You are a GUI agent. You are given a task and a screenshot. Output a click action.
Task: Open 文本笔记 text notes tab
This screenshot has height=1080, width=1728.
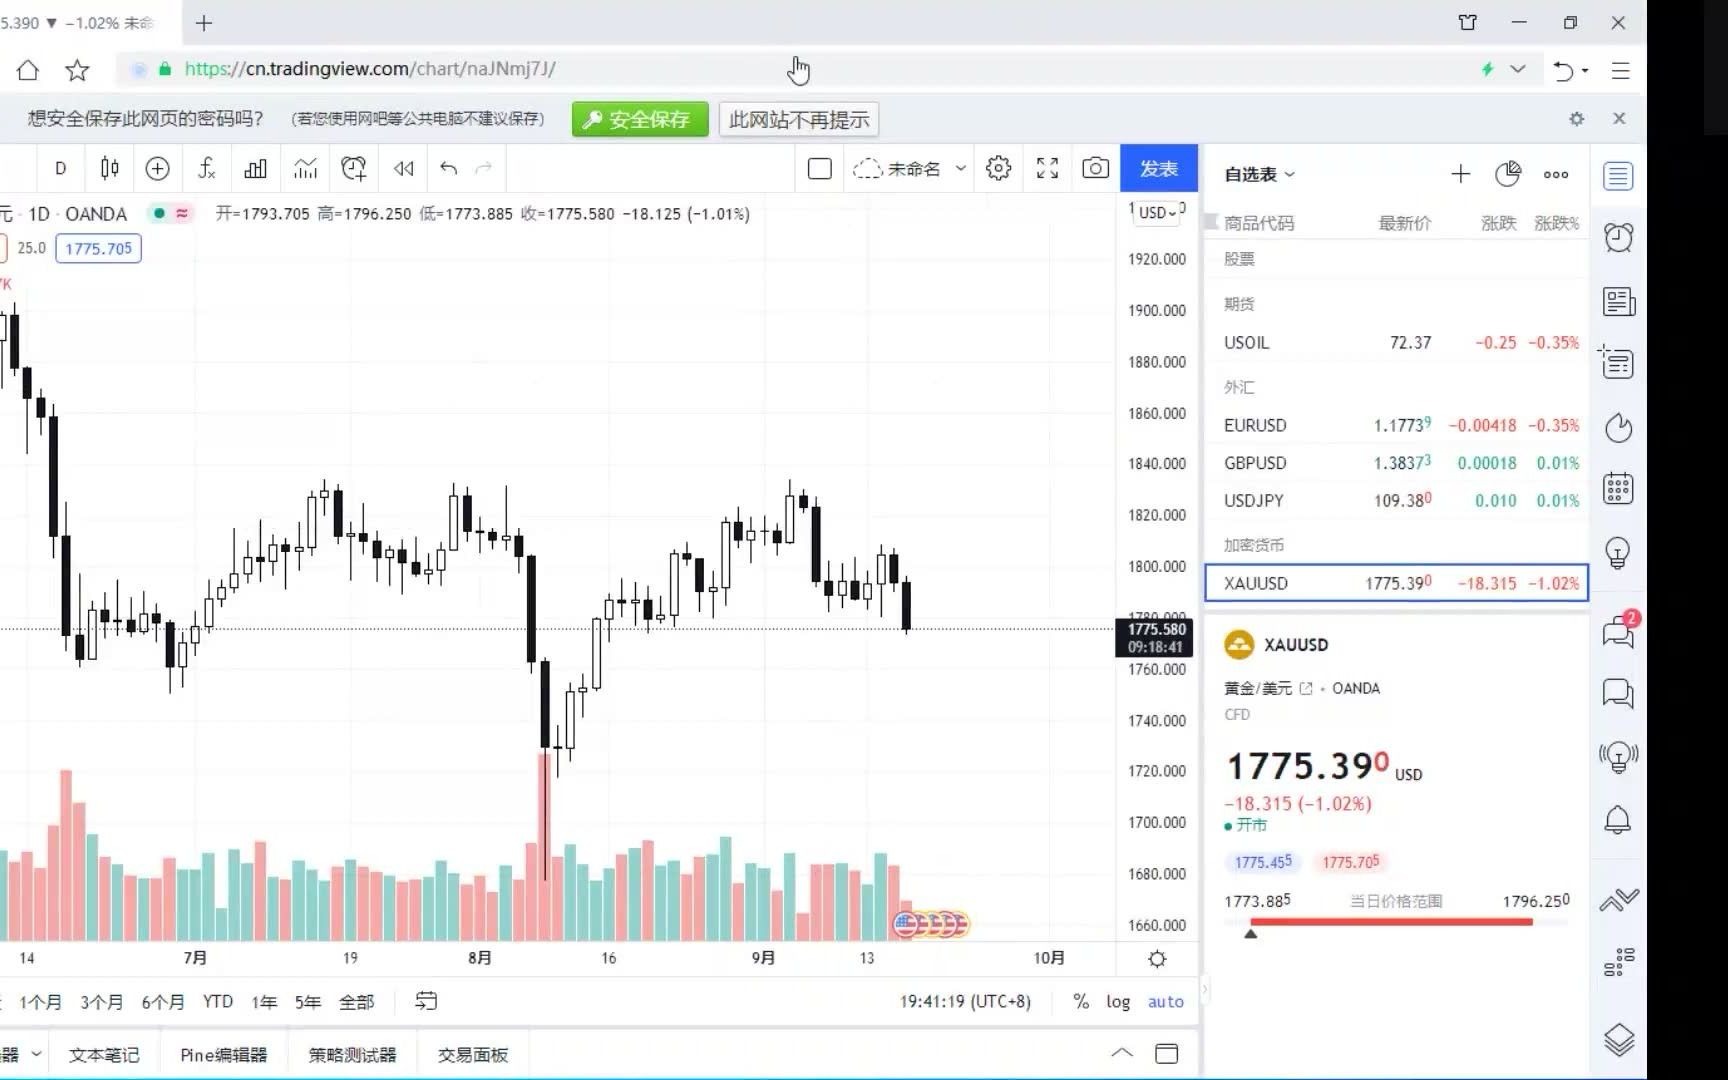(x=104, y=1055)
